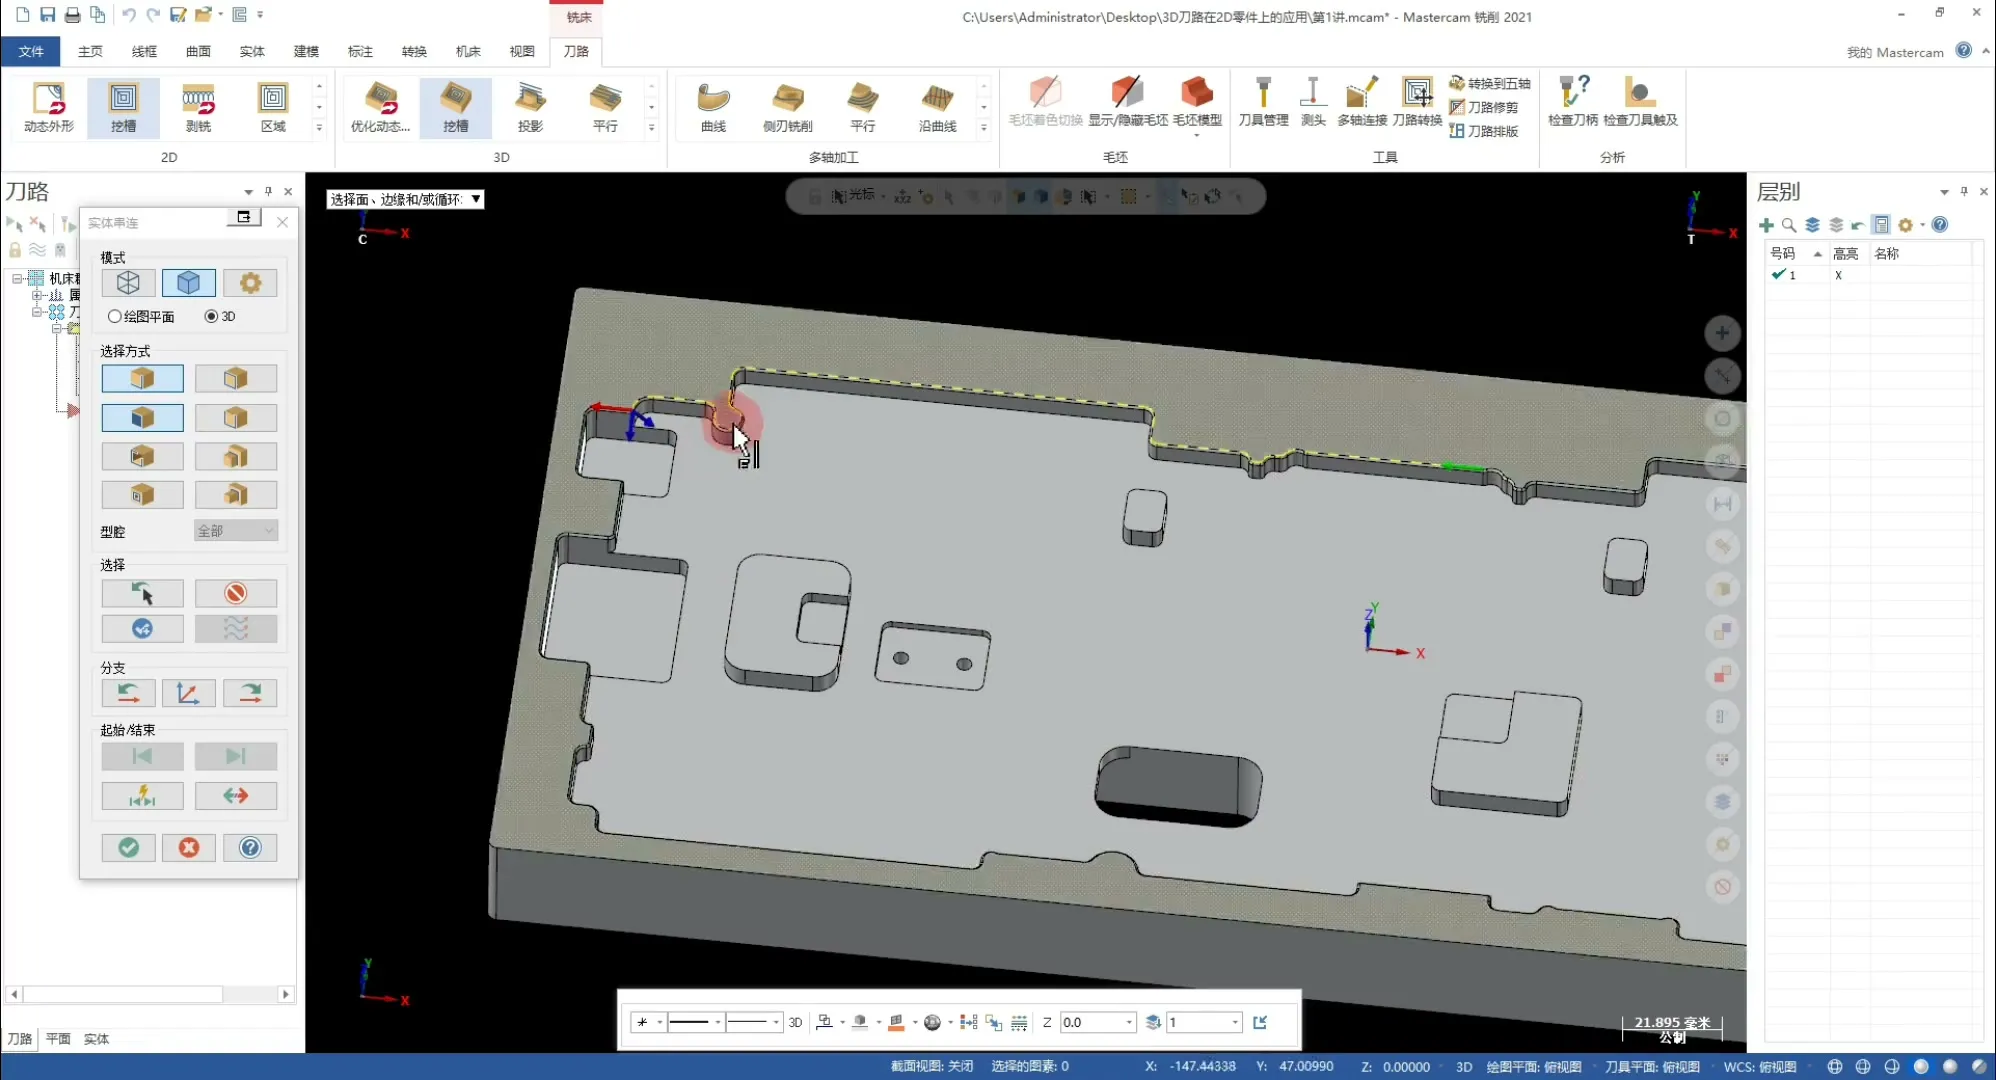Click the 毛坯模型 stock model icon
The width and height of the screenshot is (1996, 1080).
pos(1197,102)
